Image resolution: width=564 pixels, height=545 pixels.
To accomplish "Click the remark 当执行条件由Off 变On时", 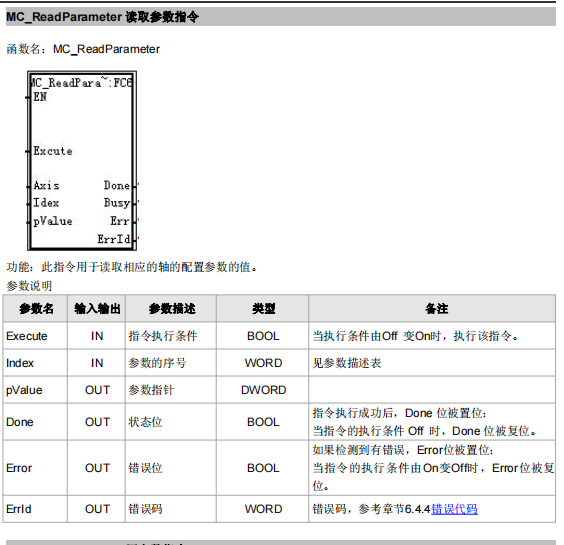I will tap(432, 336).
